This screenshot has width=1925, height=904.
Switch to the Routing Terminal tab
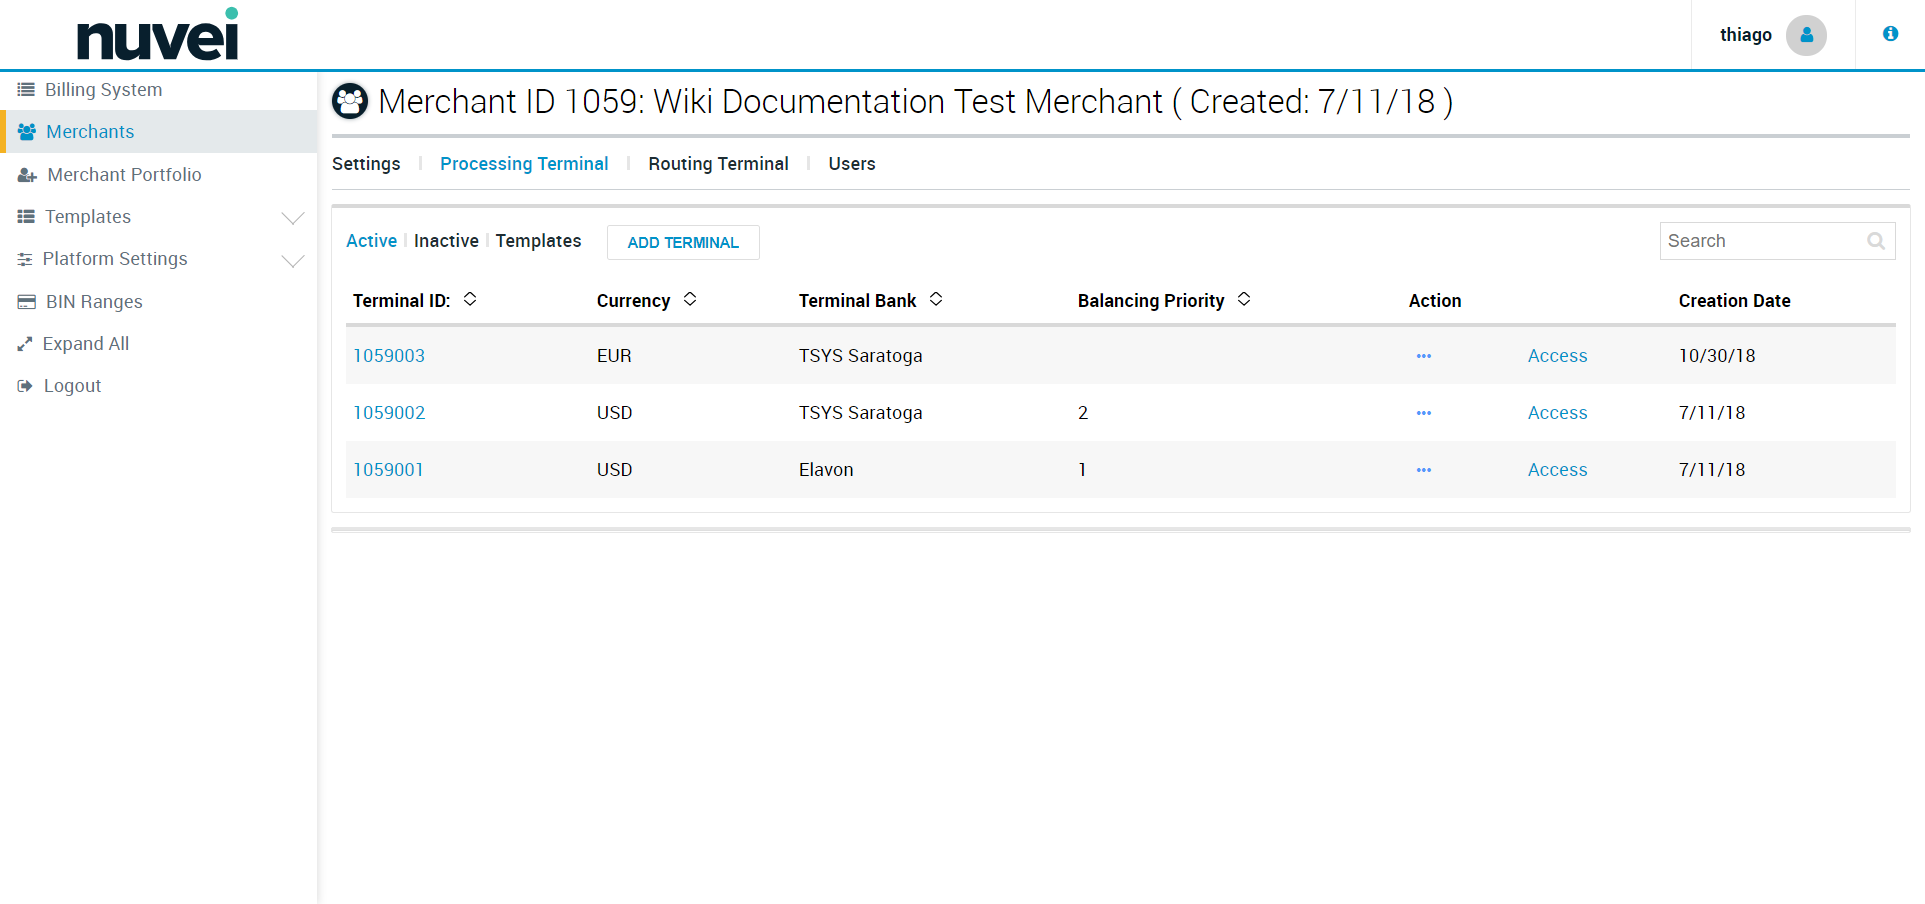718,164
